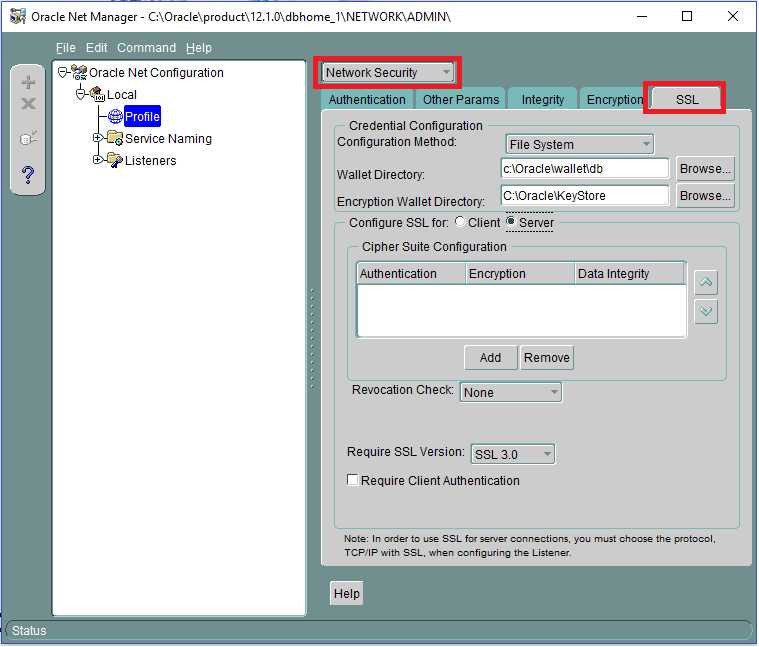Click the Add cipher suite button
The width and height of the screenshot is (759, 647).
pos(490,358)
